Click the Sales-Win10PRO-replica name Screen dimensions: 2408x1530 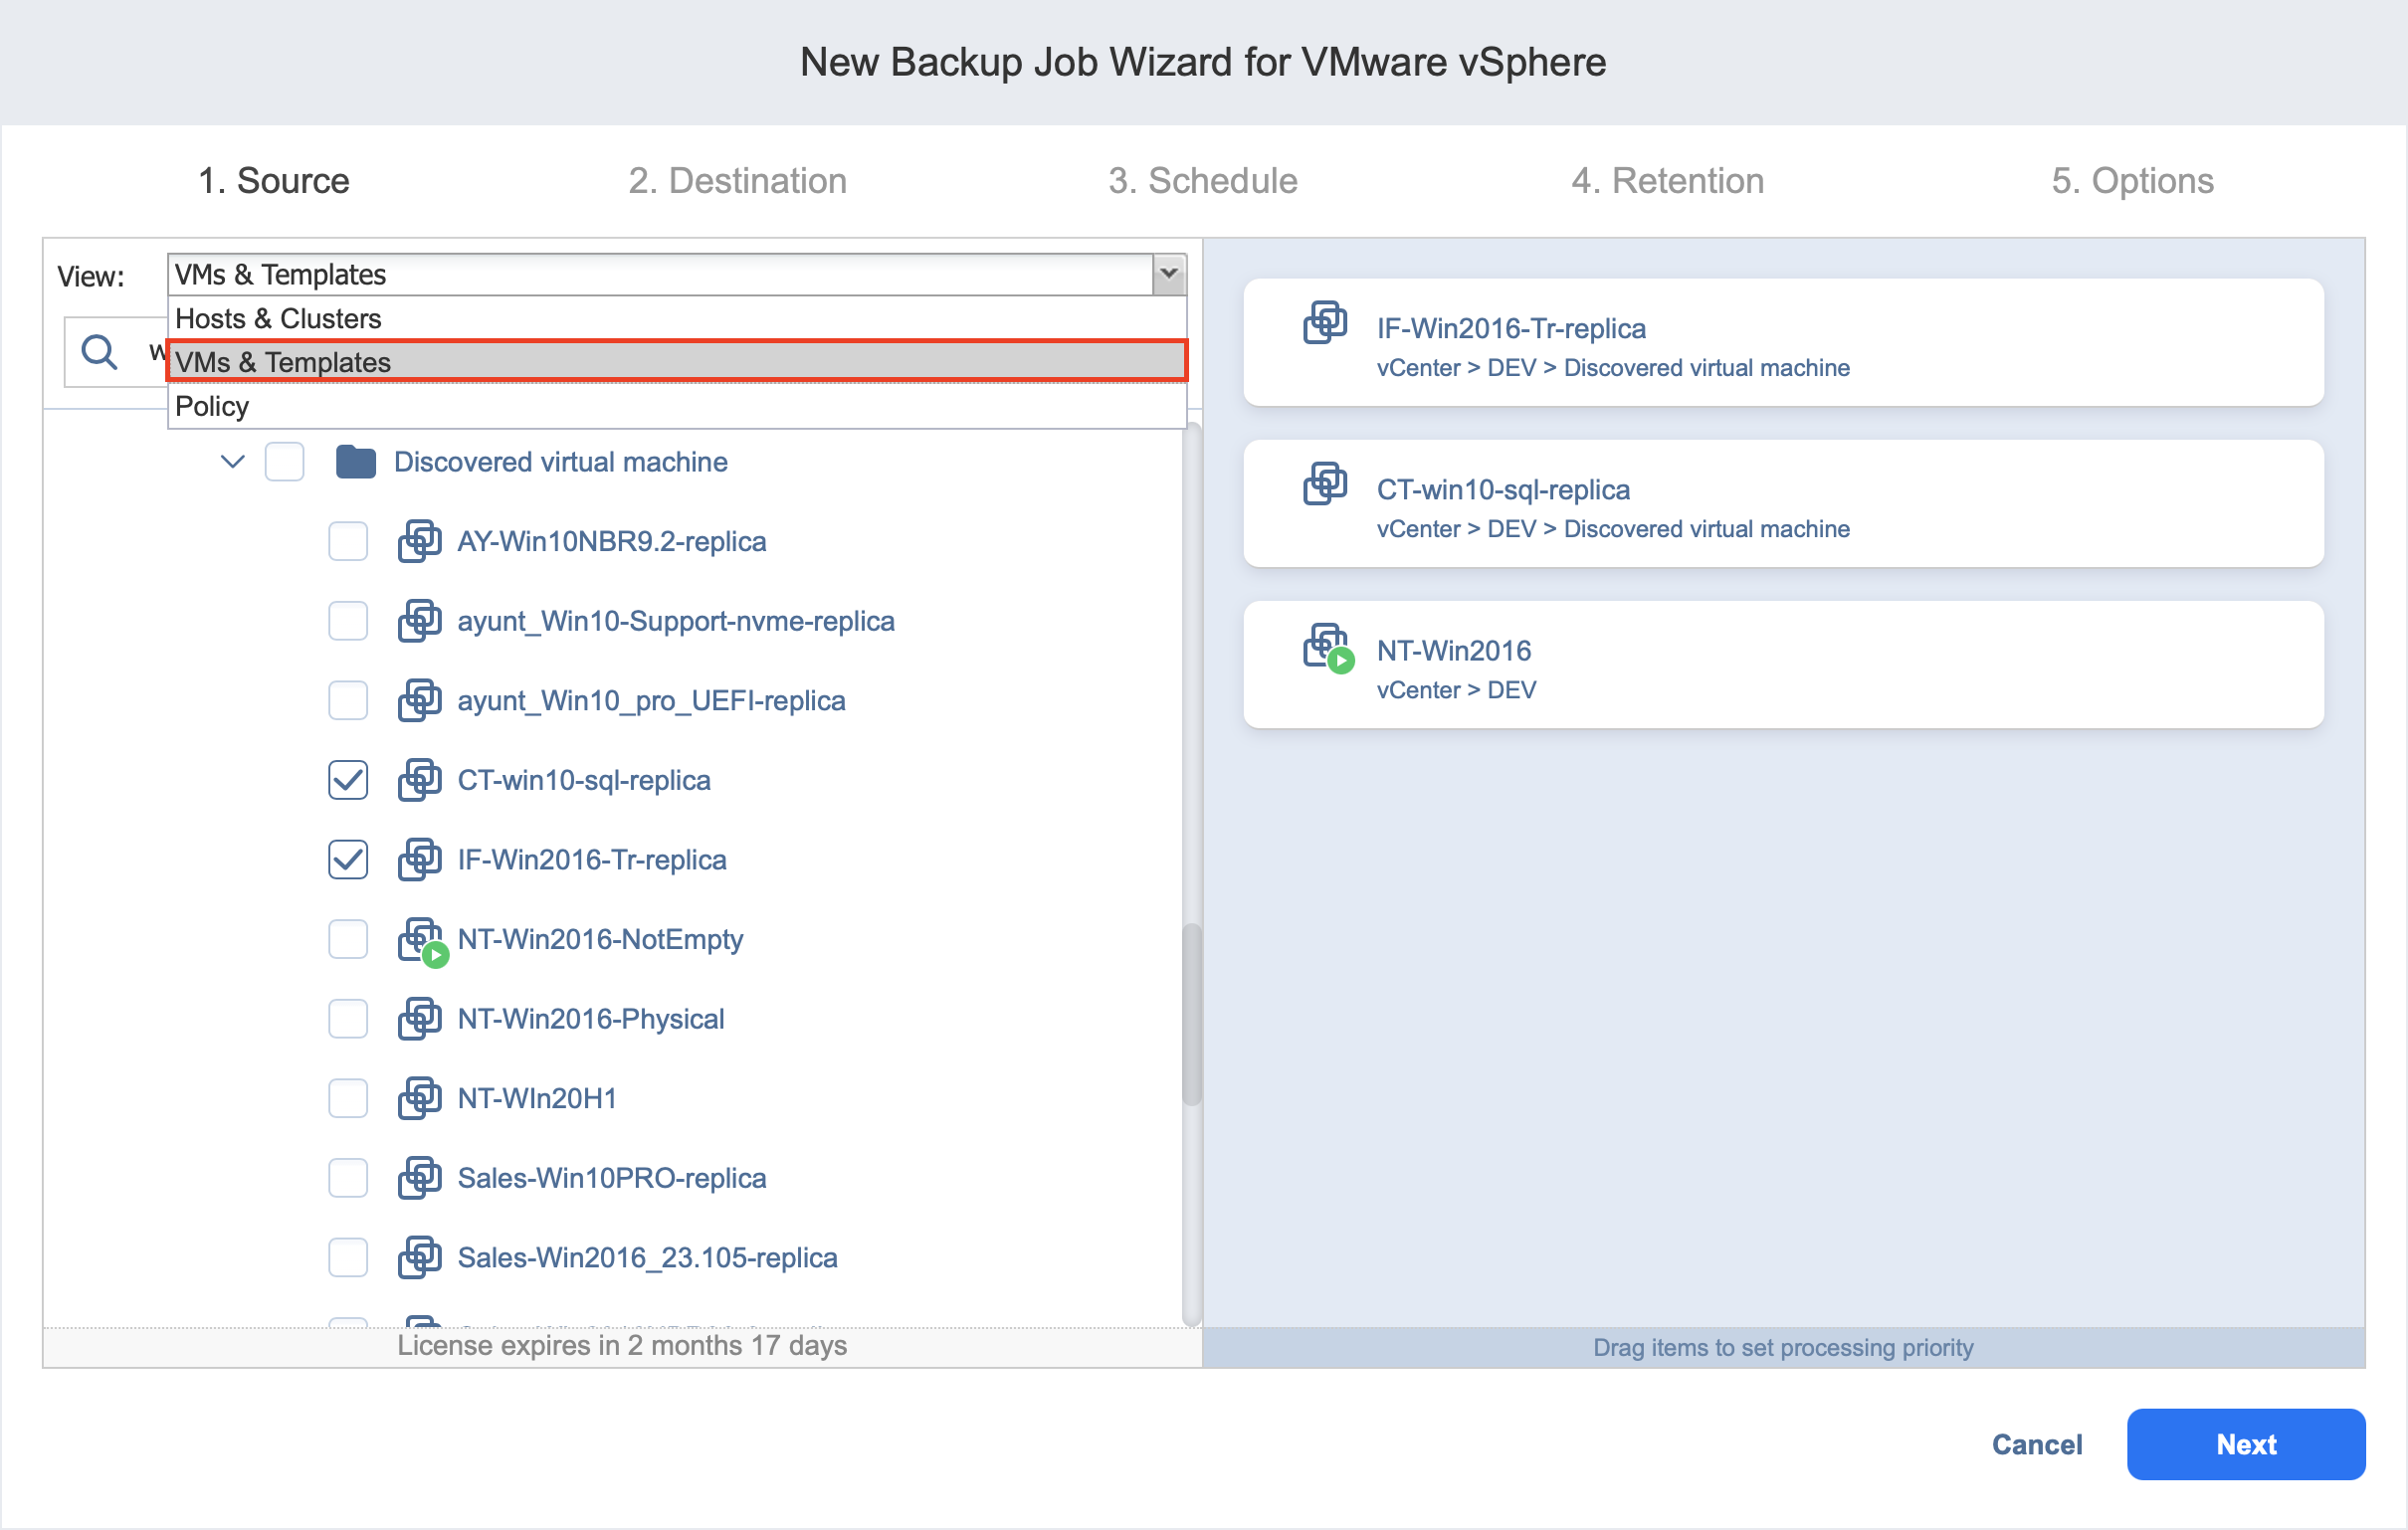coord(611,1177)
